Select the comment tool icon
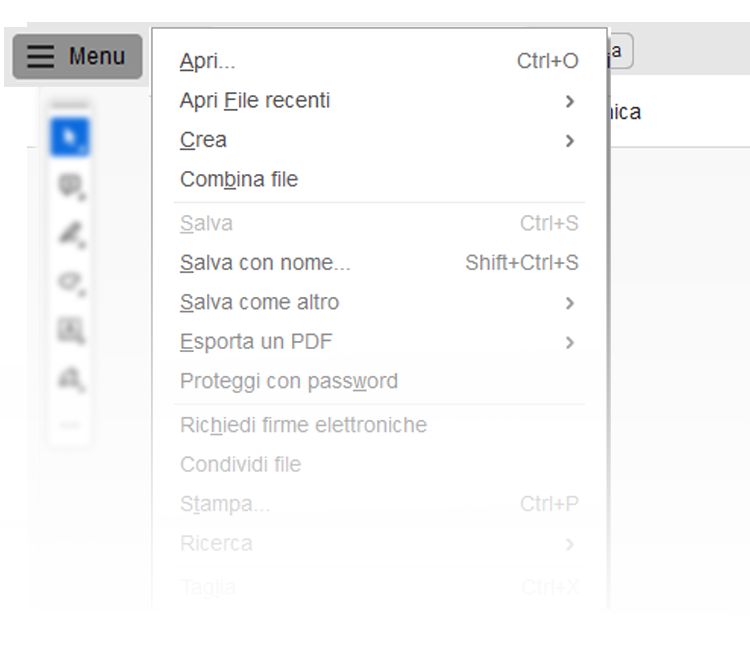The height and width of the screenshot is (660, 750). click(69, 185)
